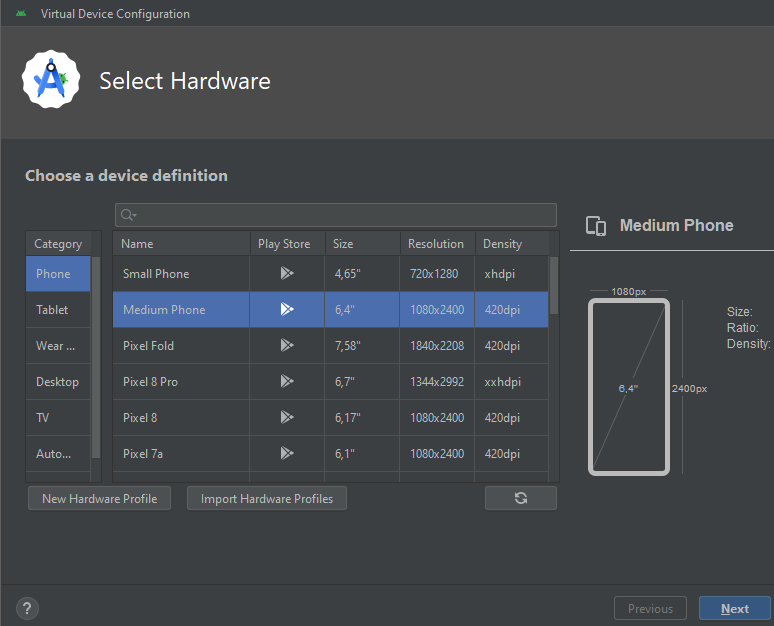This screenshot has width=774, height=626.
Task: Click the Play Store icon for Pixel Fold
Action: tap(287, 345)
